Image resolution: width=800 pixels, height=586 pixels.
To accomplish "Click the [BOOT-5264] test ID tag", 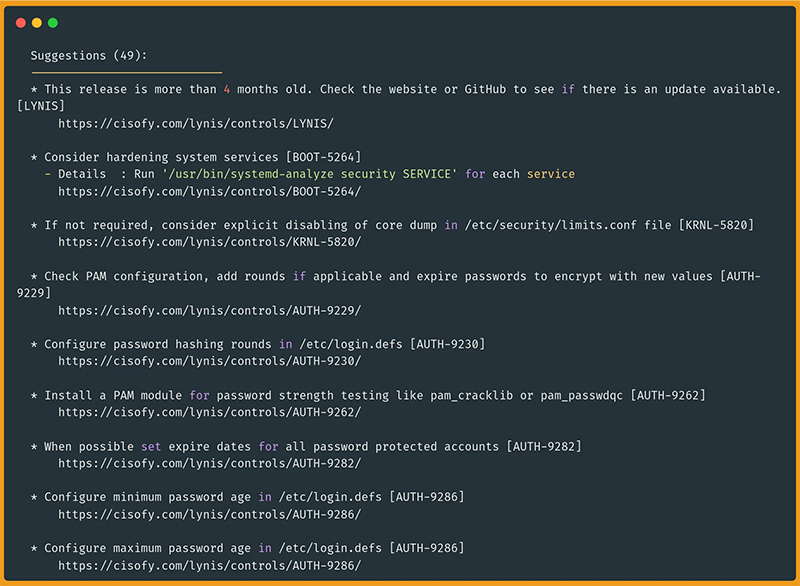I will (x=323, y=157).
